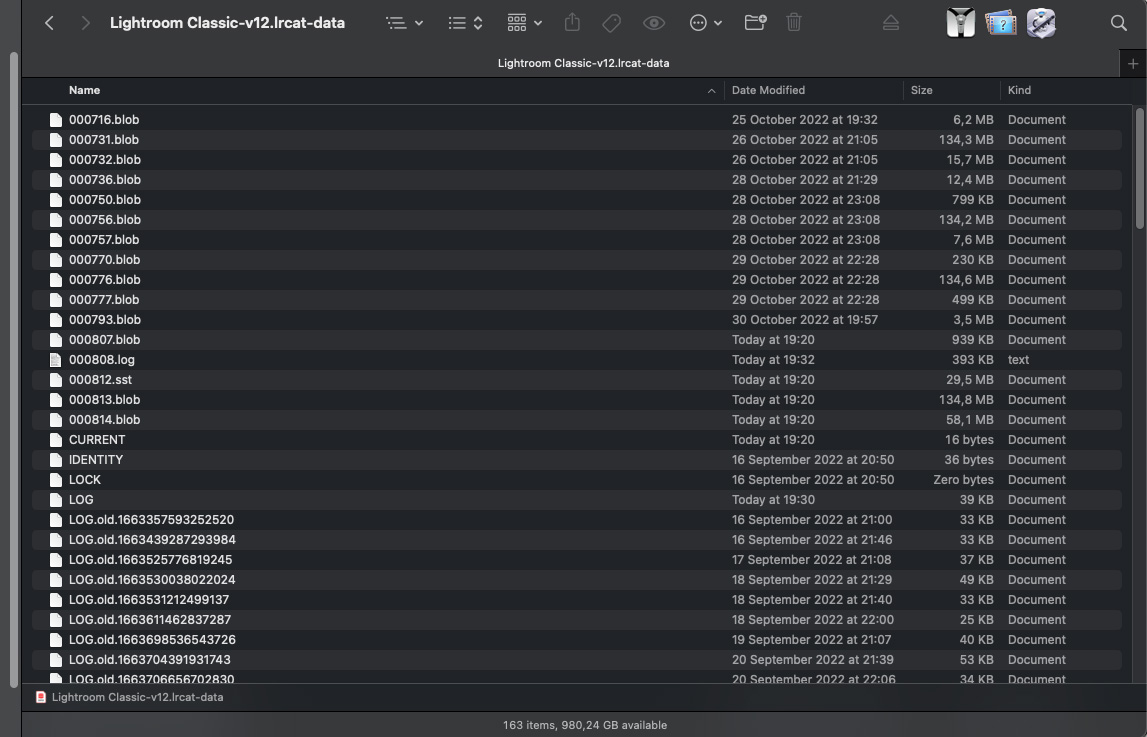
Task: Click the 163 items status text
Action: [584, 725]
